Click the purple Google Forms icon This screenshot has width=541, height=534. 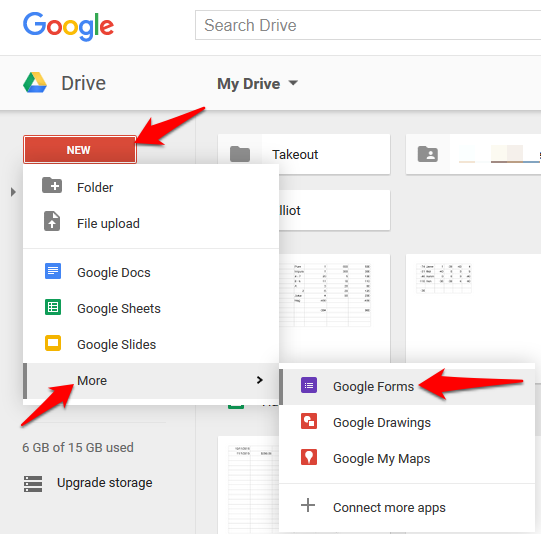(x=309, y=385)
